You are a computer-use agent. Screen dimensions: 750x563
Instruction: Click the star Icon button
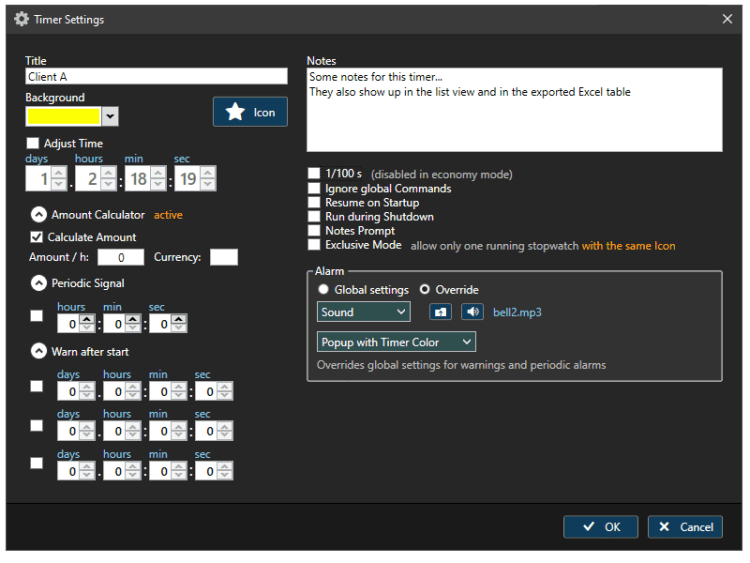coord(250,112)
